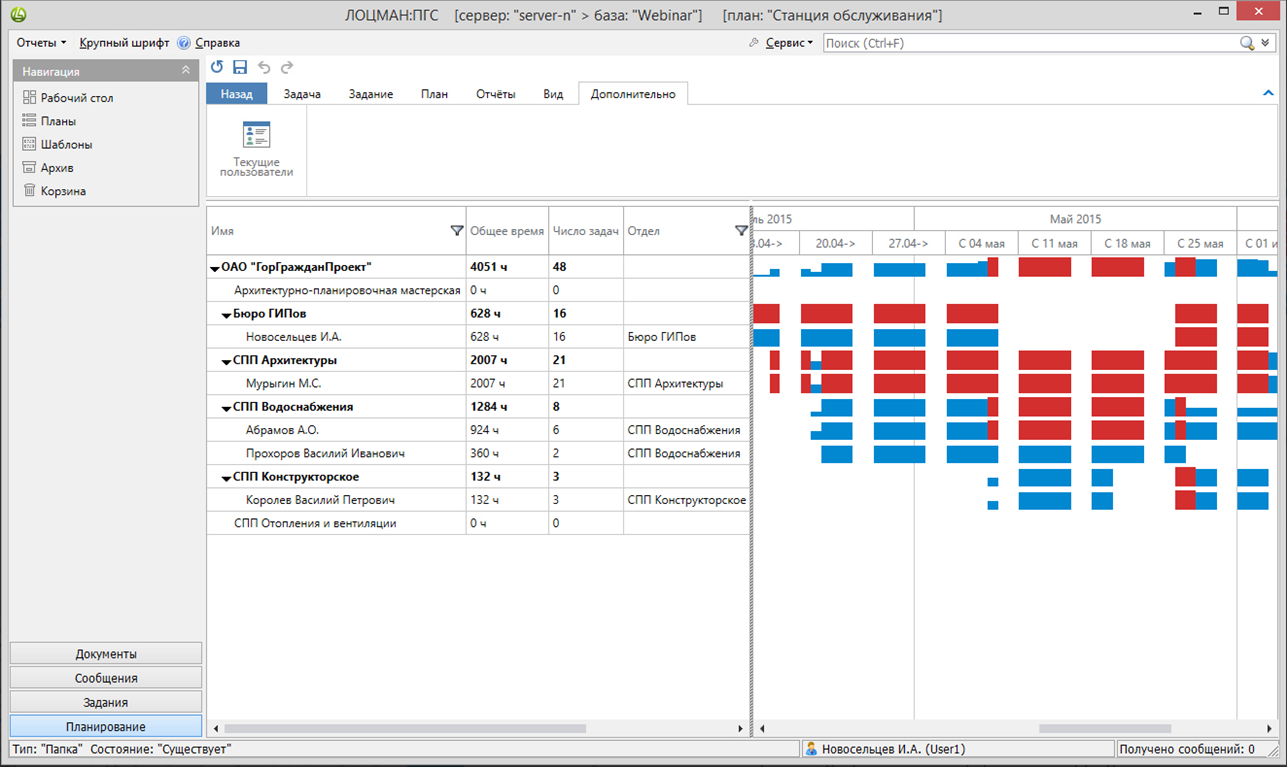Click the filter icon in Имя column
Screen dimensions: 1287x767
click(x=457, y=231)
